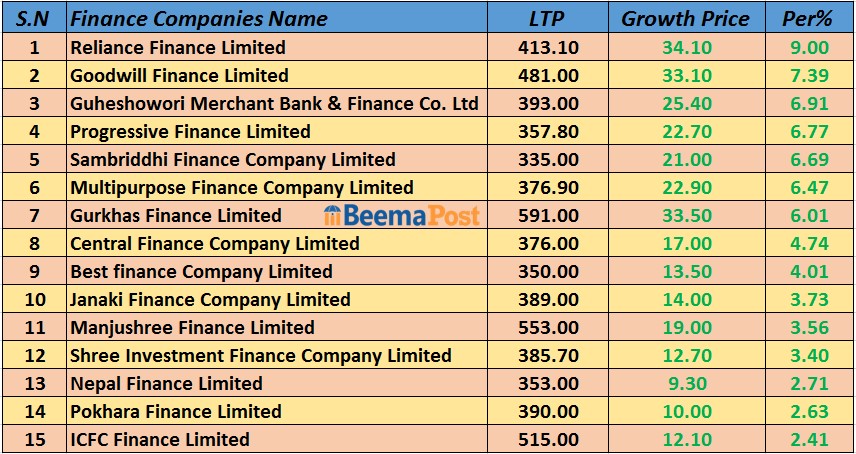Click Best finance Company Limited name
The image size is (856, 454).
pos(201,271)
